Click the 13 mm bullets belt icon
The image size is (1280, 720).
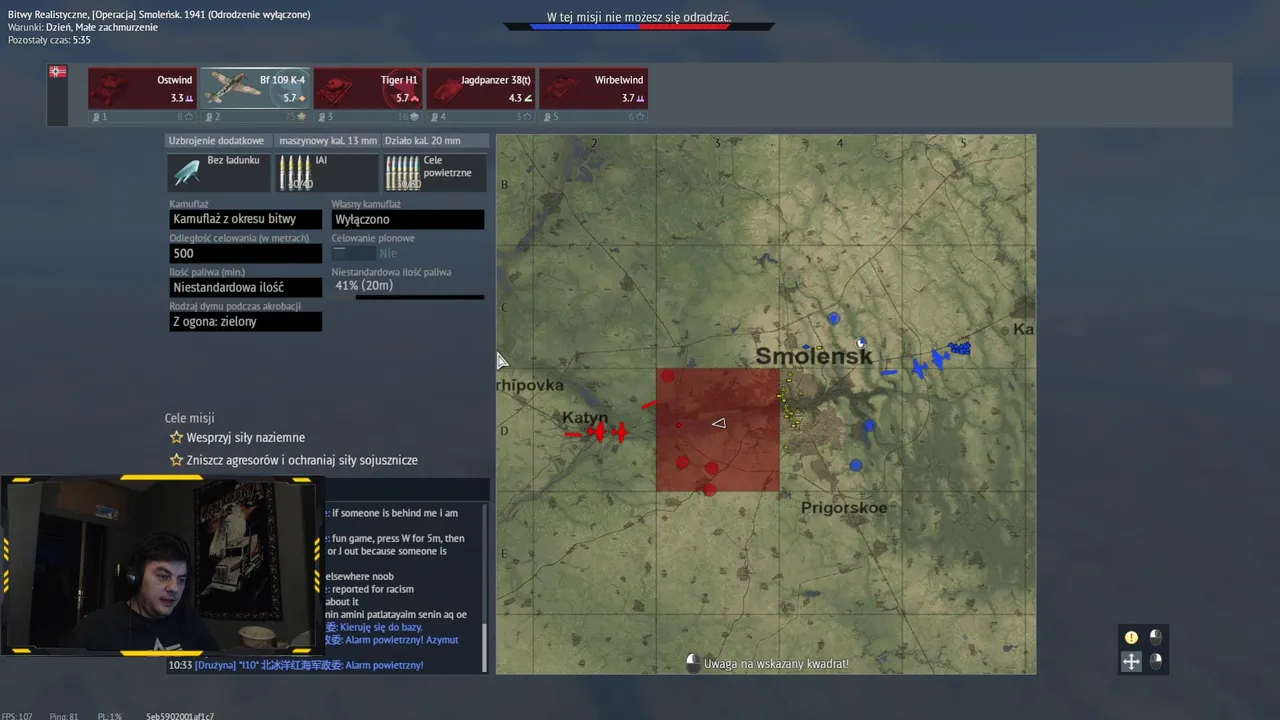click(295, 172)
